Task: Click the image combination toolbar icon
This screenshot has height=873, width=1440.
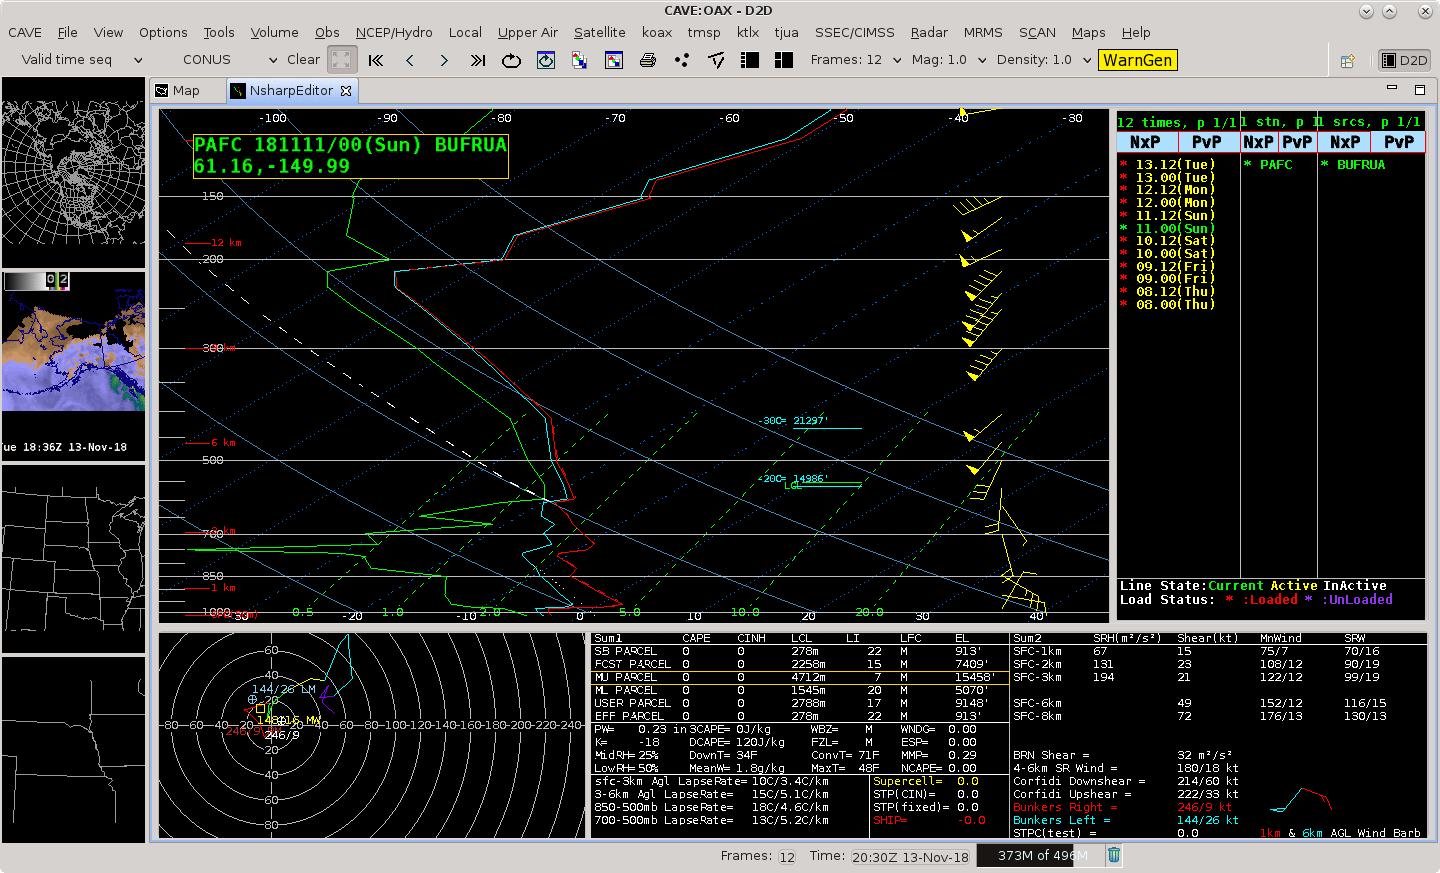Action: [x=579, y=60]
